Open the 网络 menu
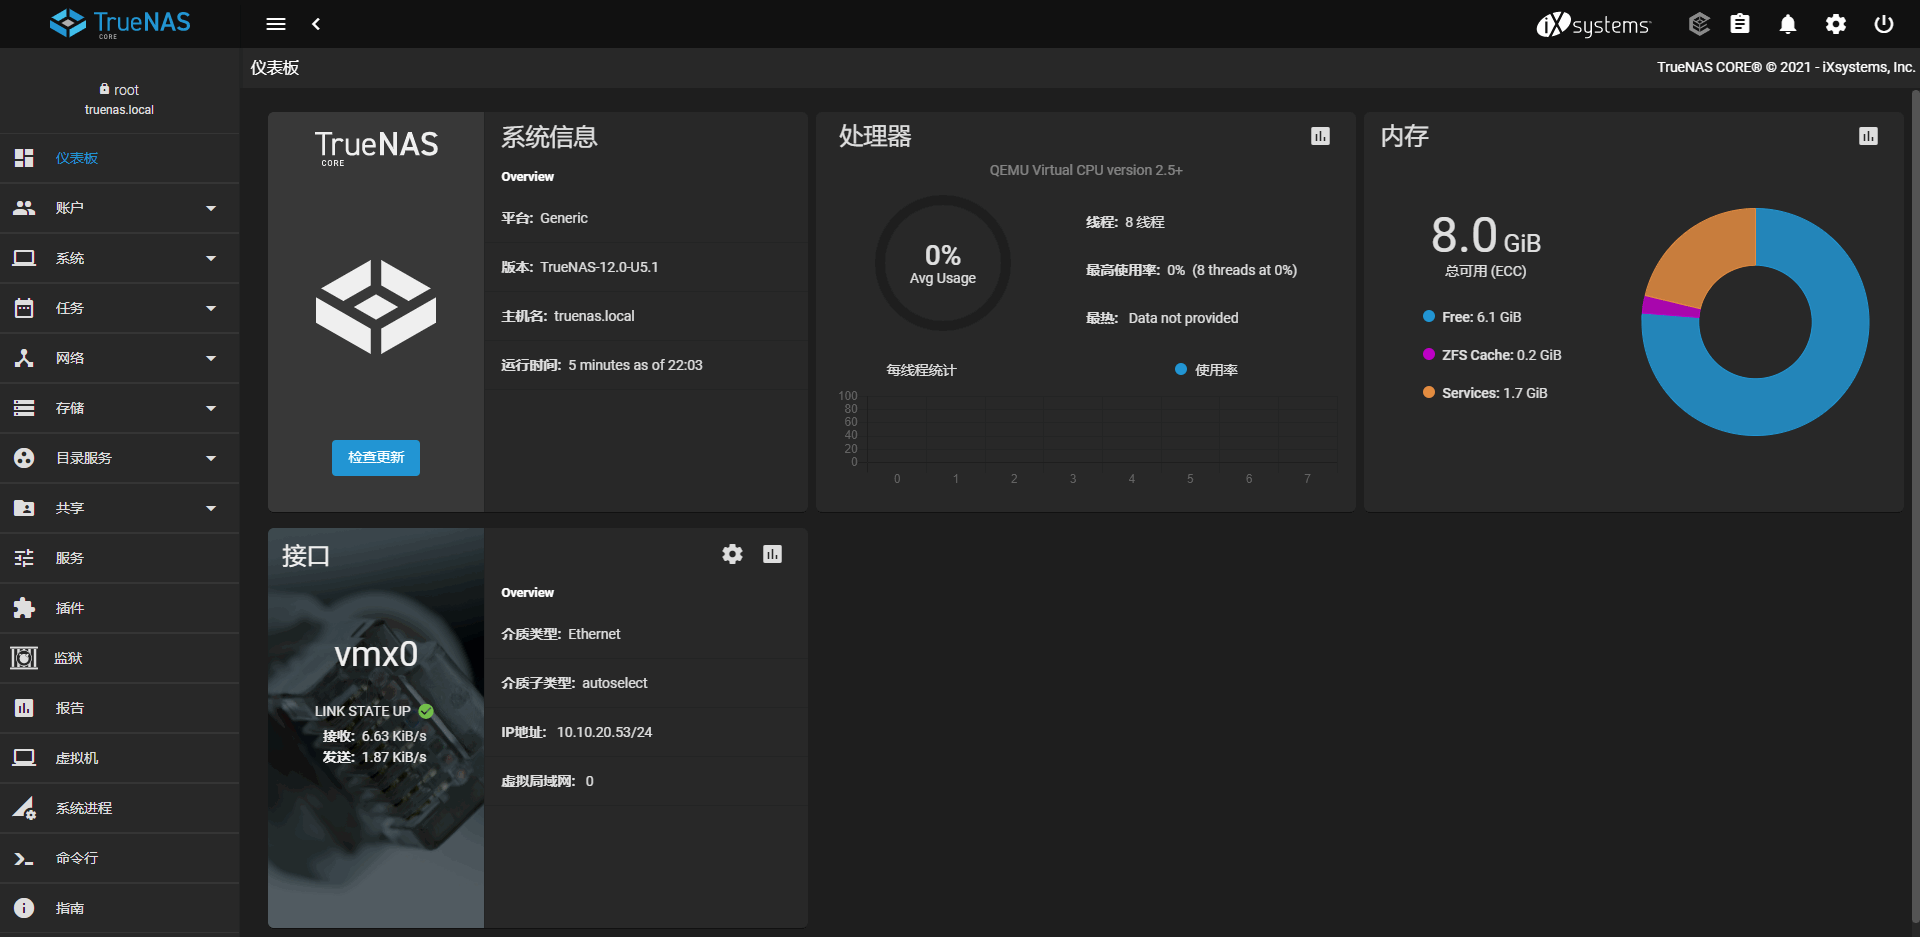1920x937 pixels. (120, 358)
